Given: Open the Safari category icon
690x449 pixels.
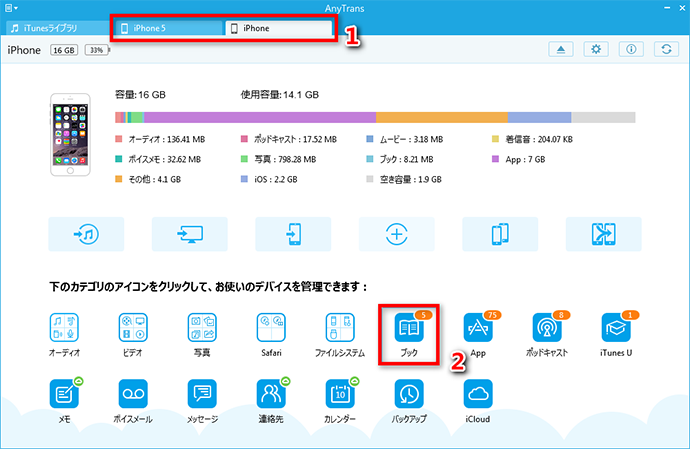Looking at the screenshot, I should (271, 328).
